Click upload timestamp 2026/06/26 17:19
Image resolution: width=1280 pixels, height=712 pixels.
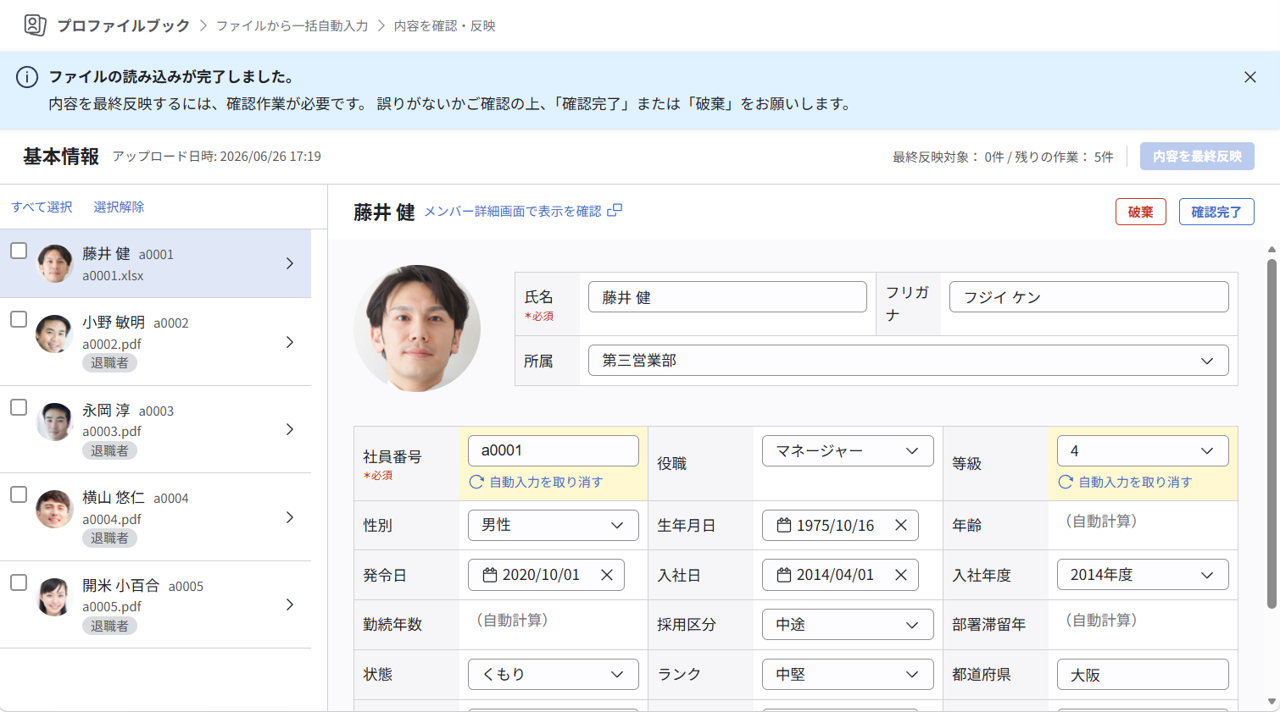(270, 156)
